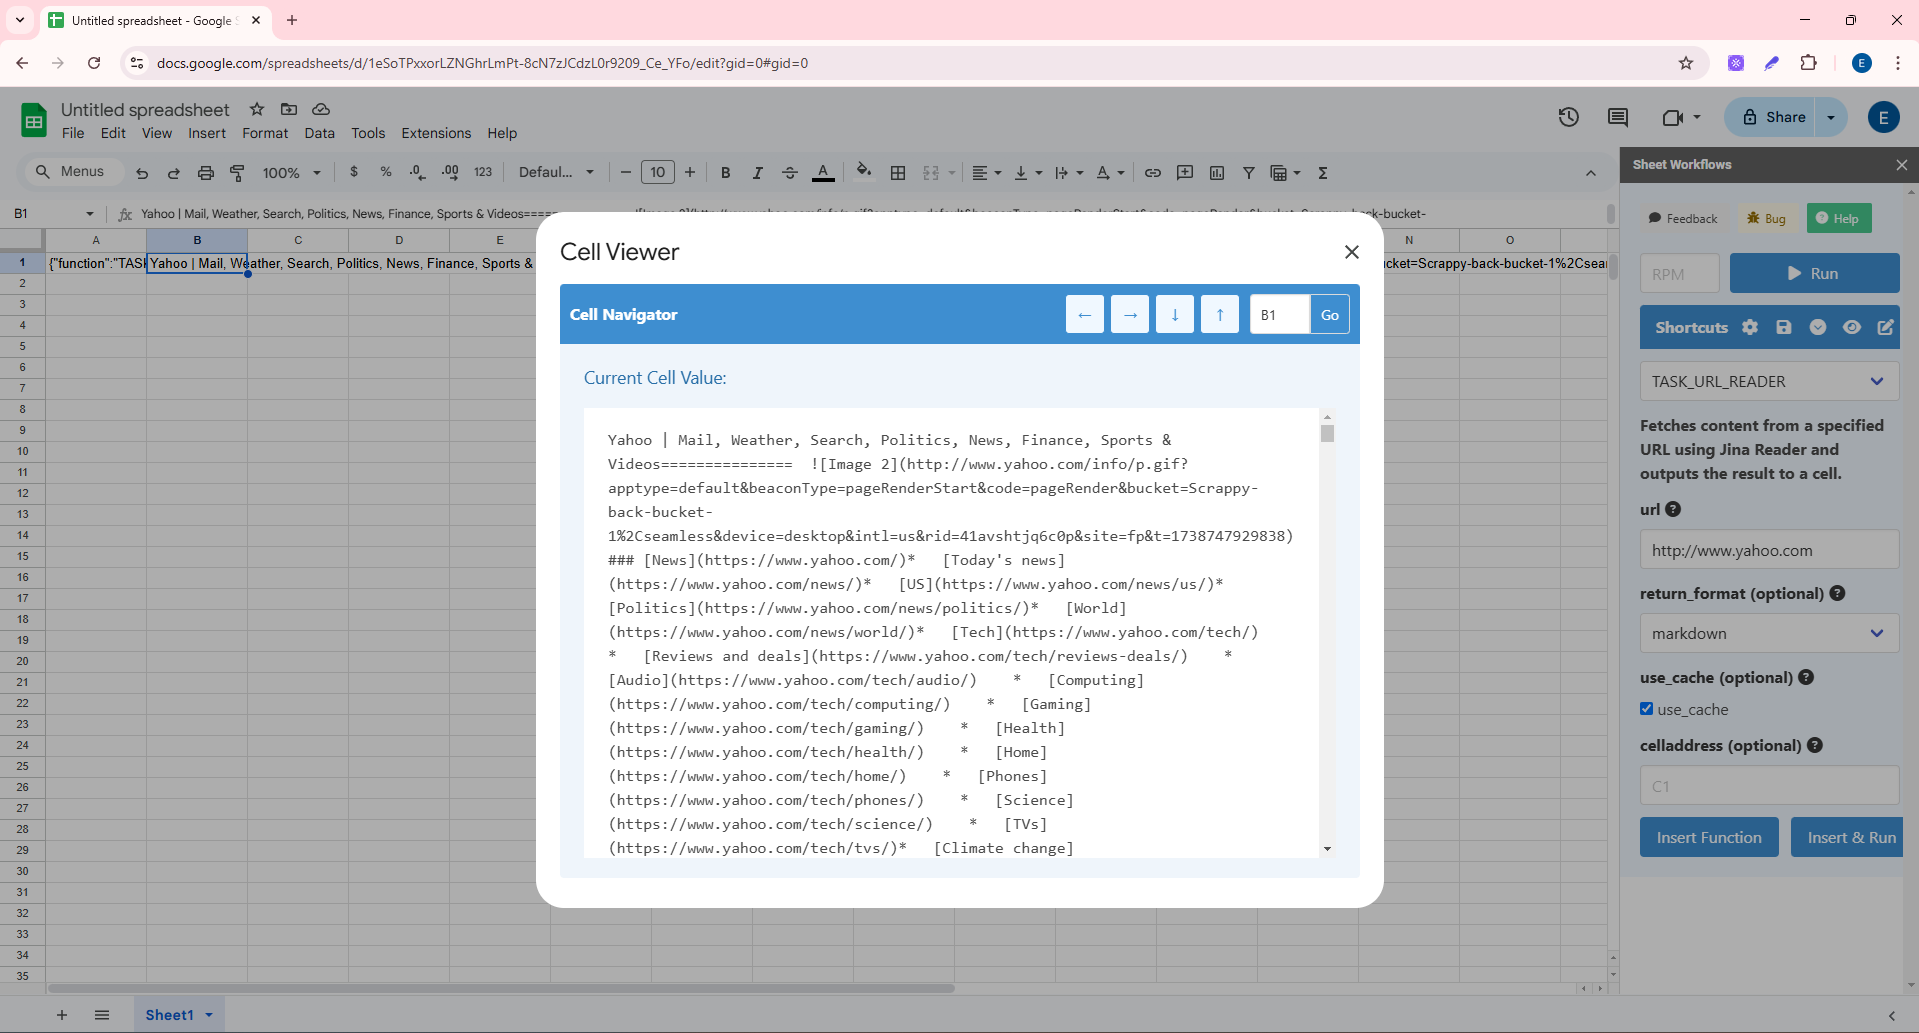Click the edit pencil icon in Shortcuts bar
The height and width of the screenshot is (1033, 1919).
tap(1885, 327)
